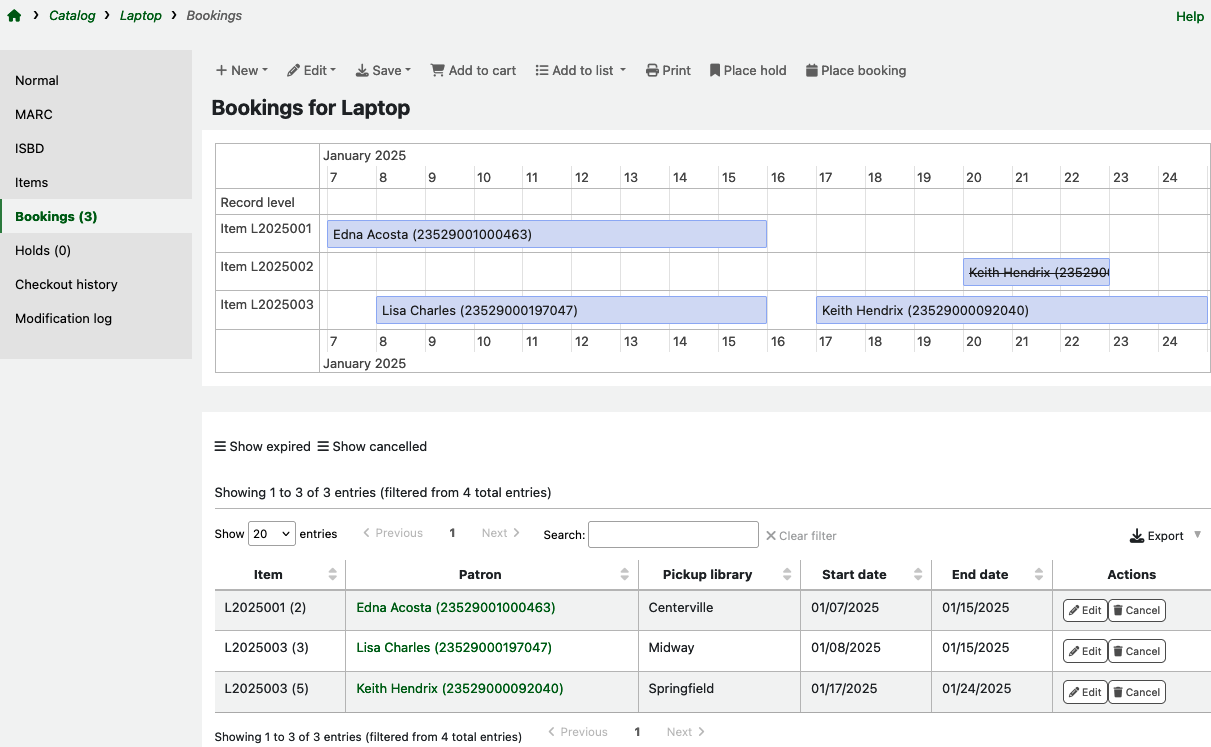
Task: Open the Place booking dialog
Action: (855, 70)
